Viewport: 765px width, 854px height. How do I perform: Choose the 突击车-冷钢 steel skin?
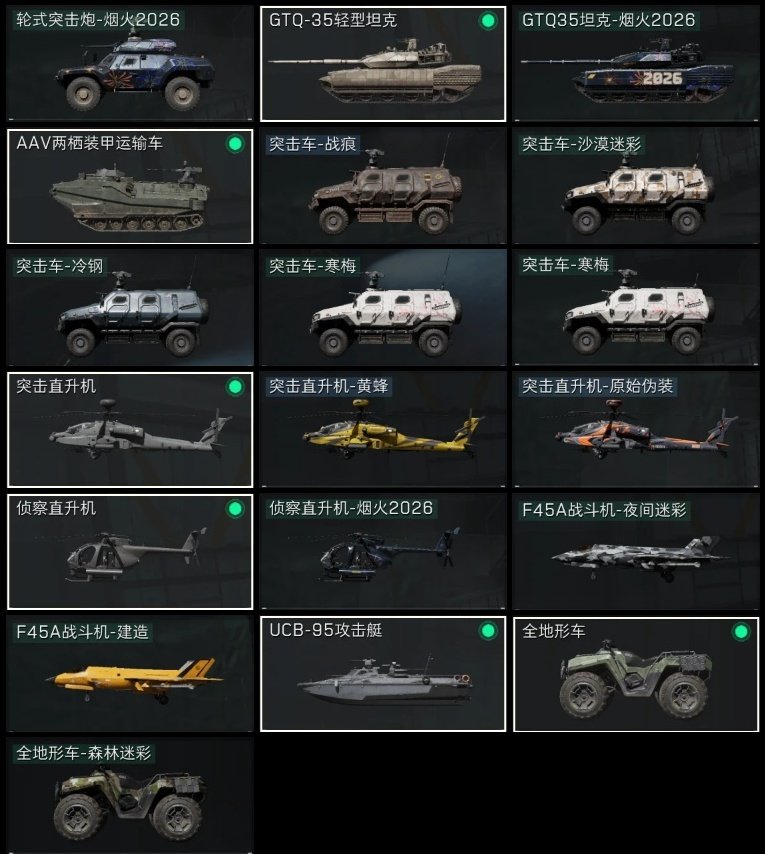130,308
